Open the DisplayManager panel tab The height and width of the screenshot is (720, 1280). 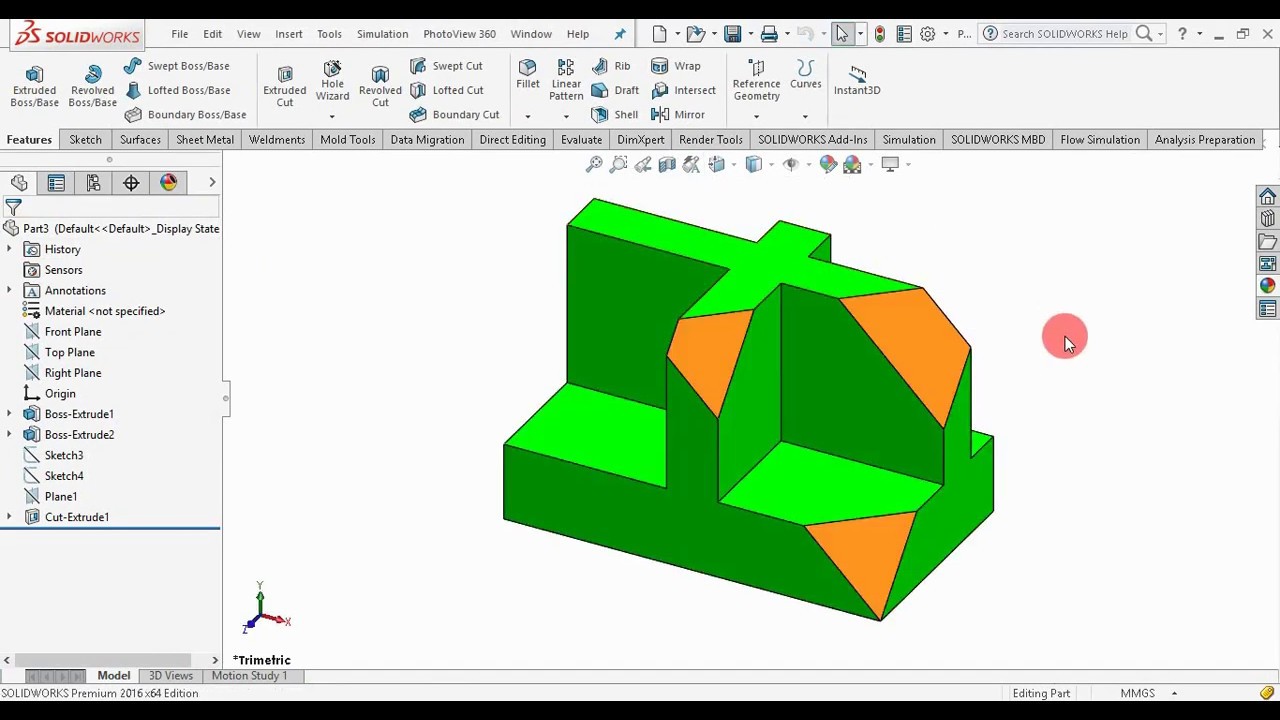pos(168,183)
